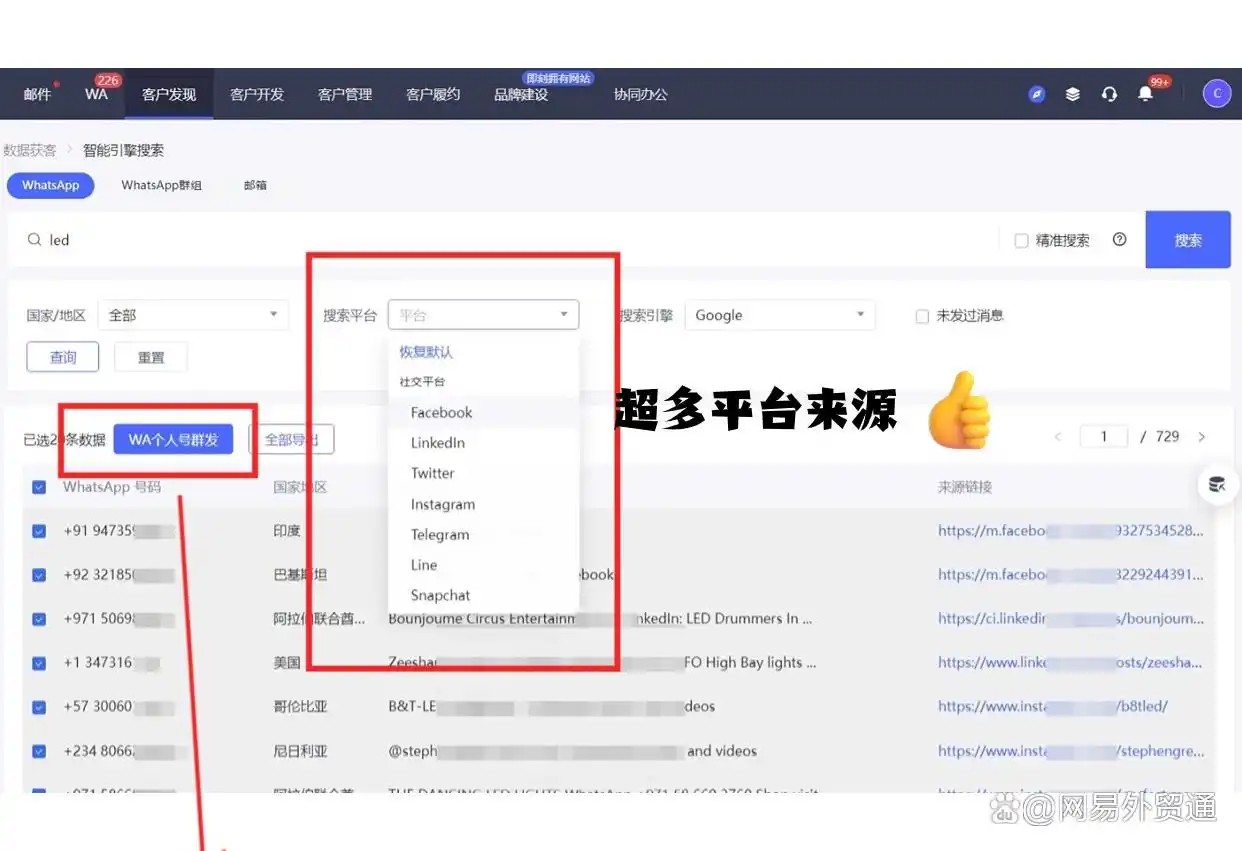Click the 印度 country cell
The width and height of the screenshot is (1242, 851).
point(287,531)
